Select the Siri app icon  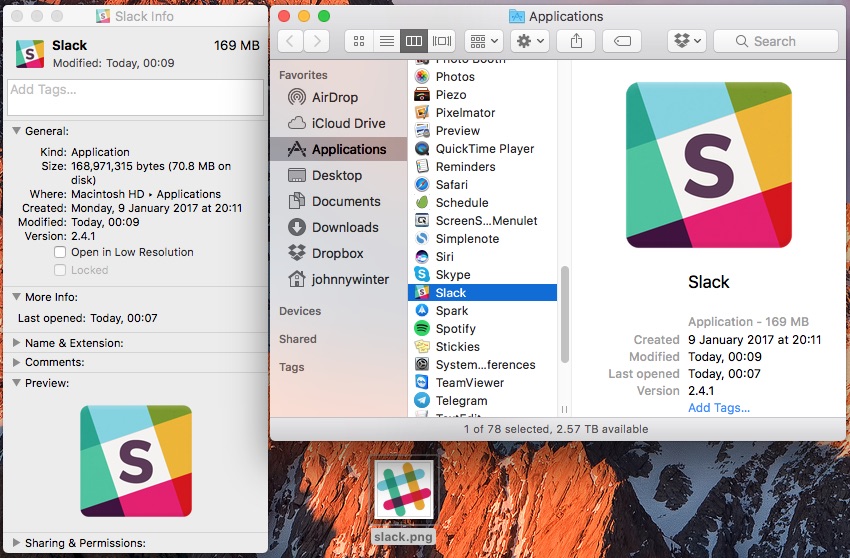click(422, 256)
